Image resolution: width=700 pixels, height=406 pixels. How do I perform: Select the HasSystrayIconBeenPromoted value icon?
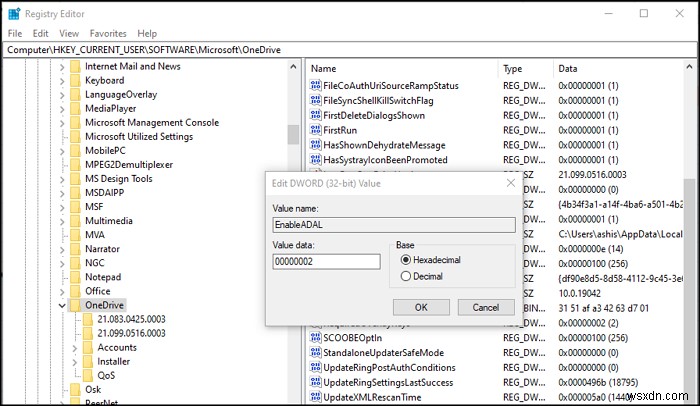316,159
